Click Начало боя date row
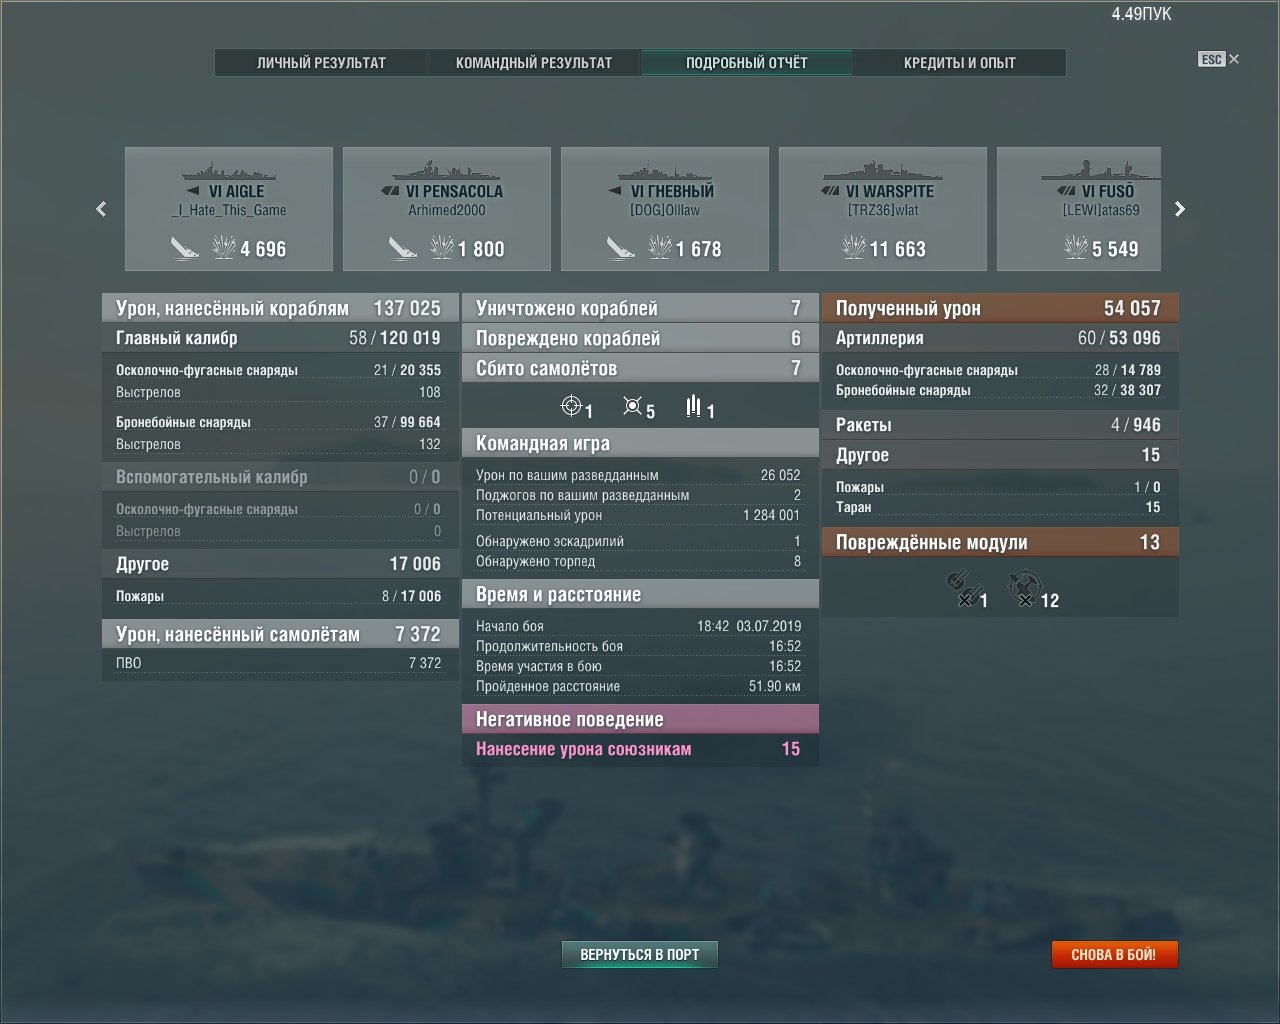This screenshot has width=1280, height=1024. (638, 626)
